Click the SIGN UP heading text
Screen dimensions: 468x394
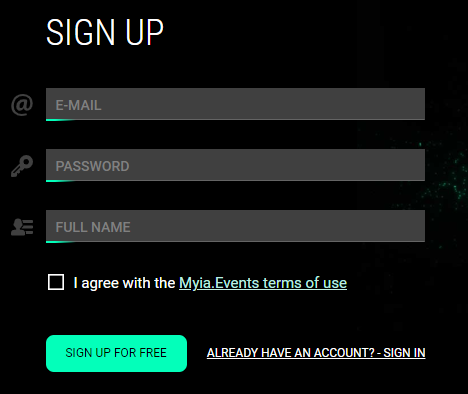pyautogui.click(x=105, y=32)
